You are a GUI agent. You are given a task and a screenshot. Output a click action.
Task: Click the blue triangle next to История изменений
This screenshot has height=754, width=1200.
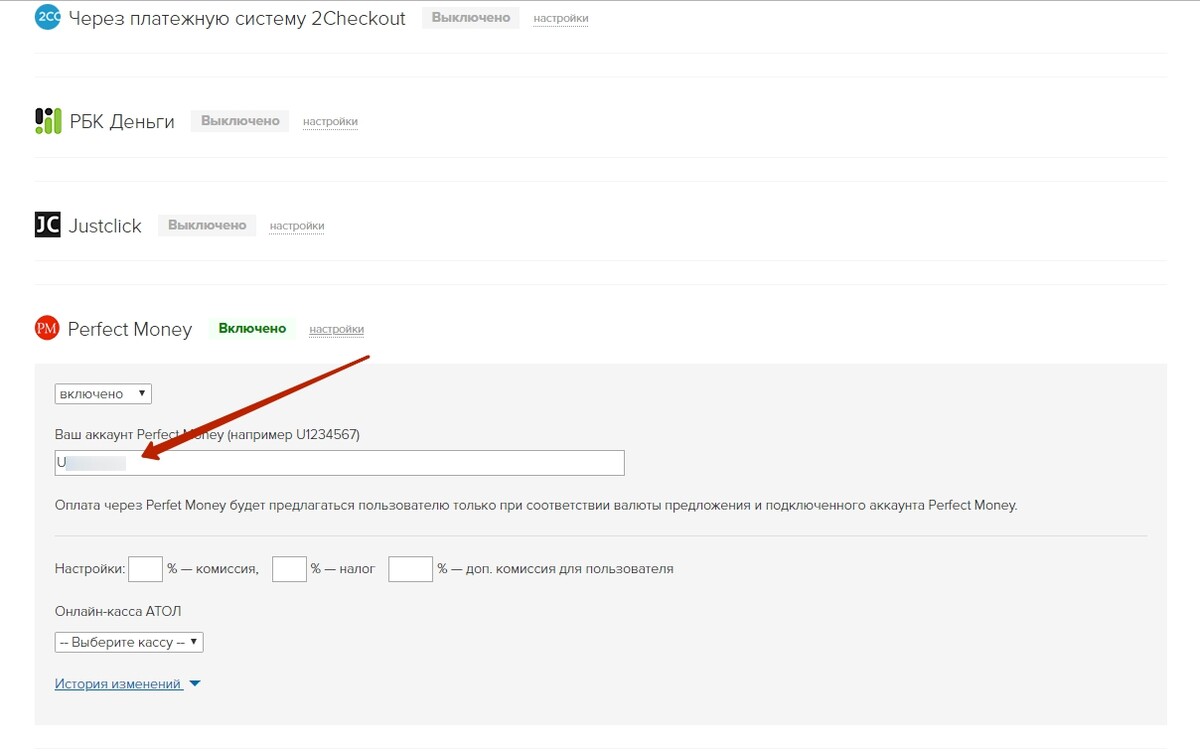(195, 684)
